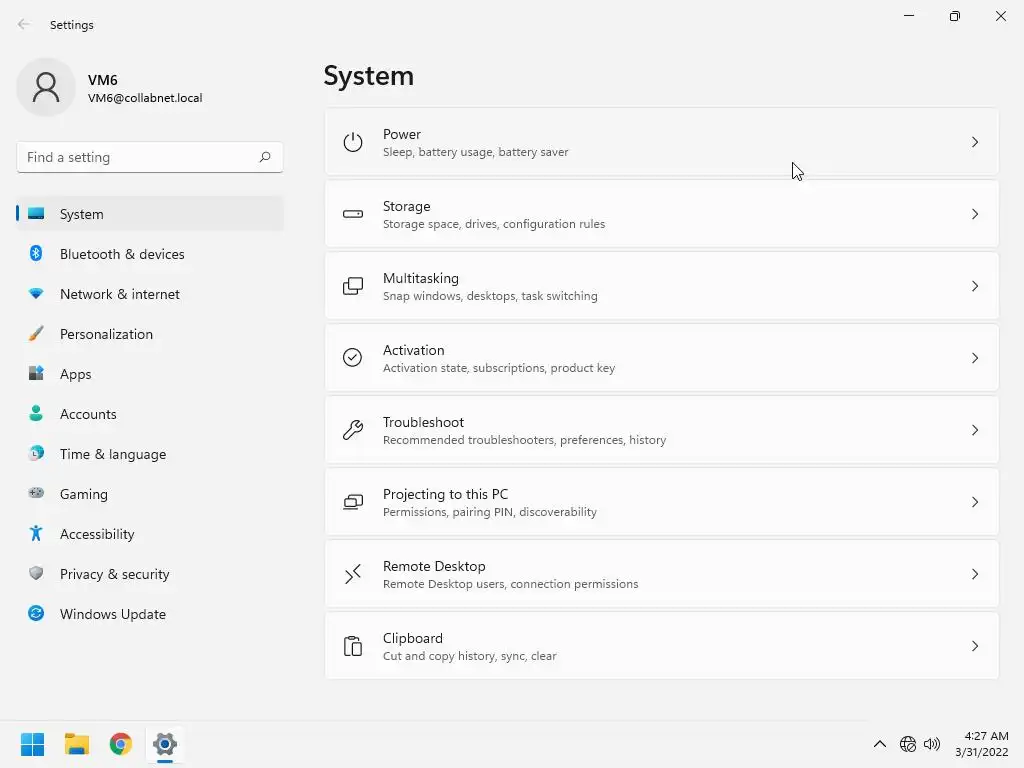Expand Clipboard settings chevron
1024x768 pixels.
point(974,646)
